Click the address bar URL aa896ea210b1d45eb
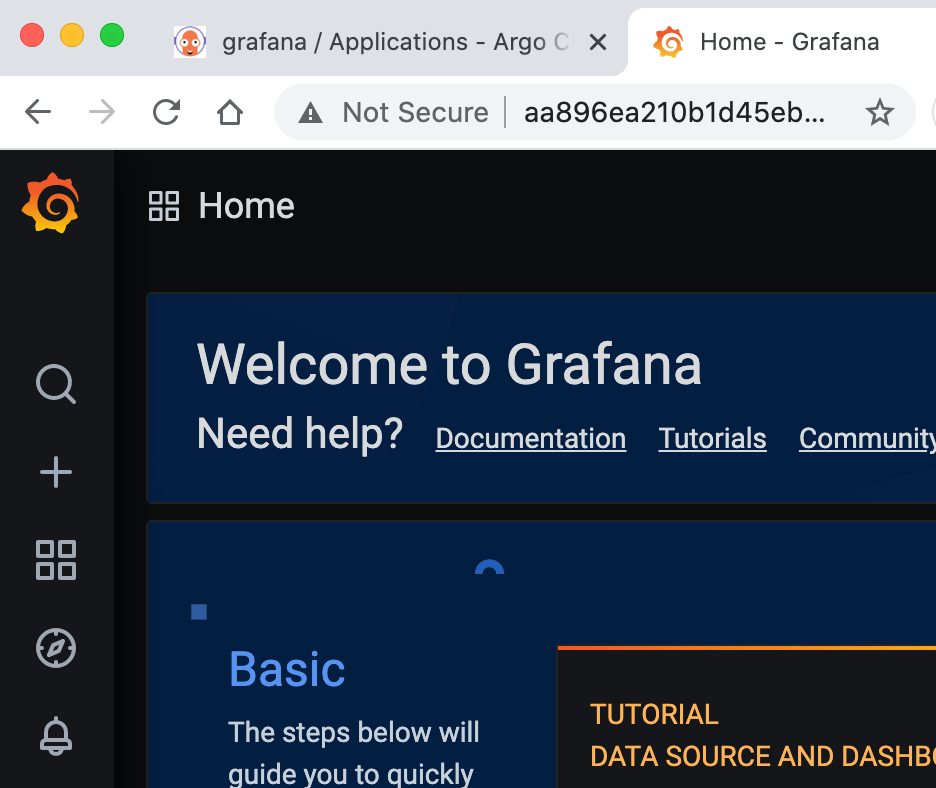The width and height of the screenshot is (936, 788). point(675,112)
